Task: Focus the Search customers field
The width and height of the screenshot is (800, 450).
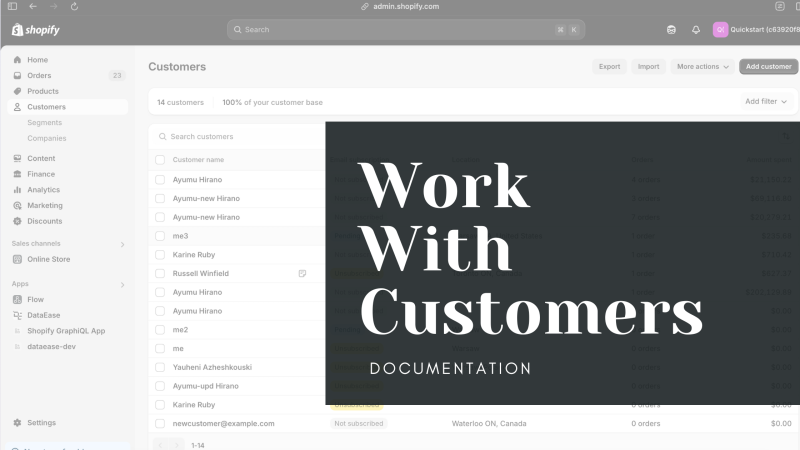Action: (240, 137)
